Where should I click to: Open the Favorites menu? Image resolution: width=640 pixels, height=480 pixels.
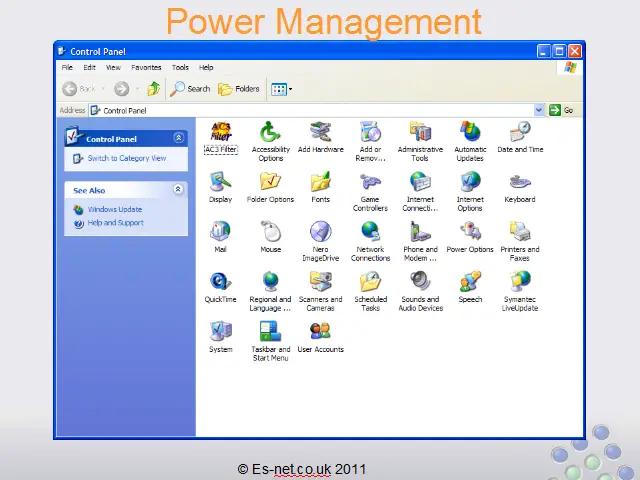pyautogui.click(x=146, y=67)
